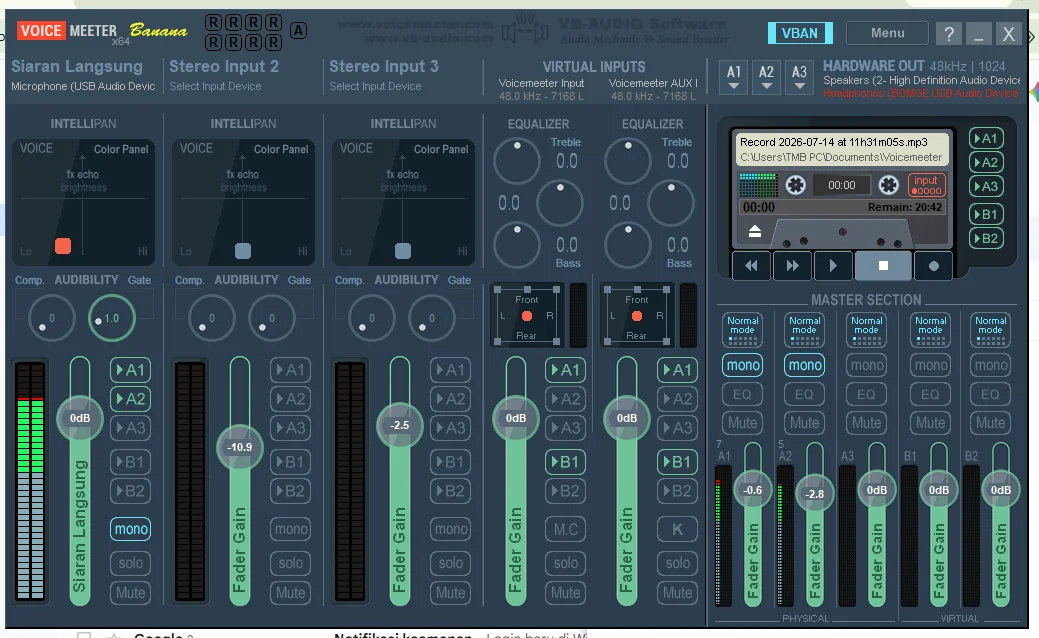Toggle recorder routing to B2

point(985,238)
